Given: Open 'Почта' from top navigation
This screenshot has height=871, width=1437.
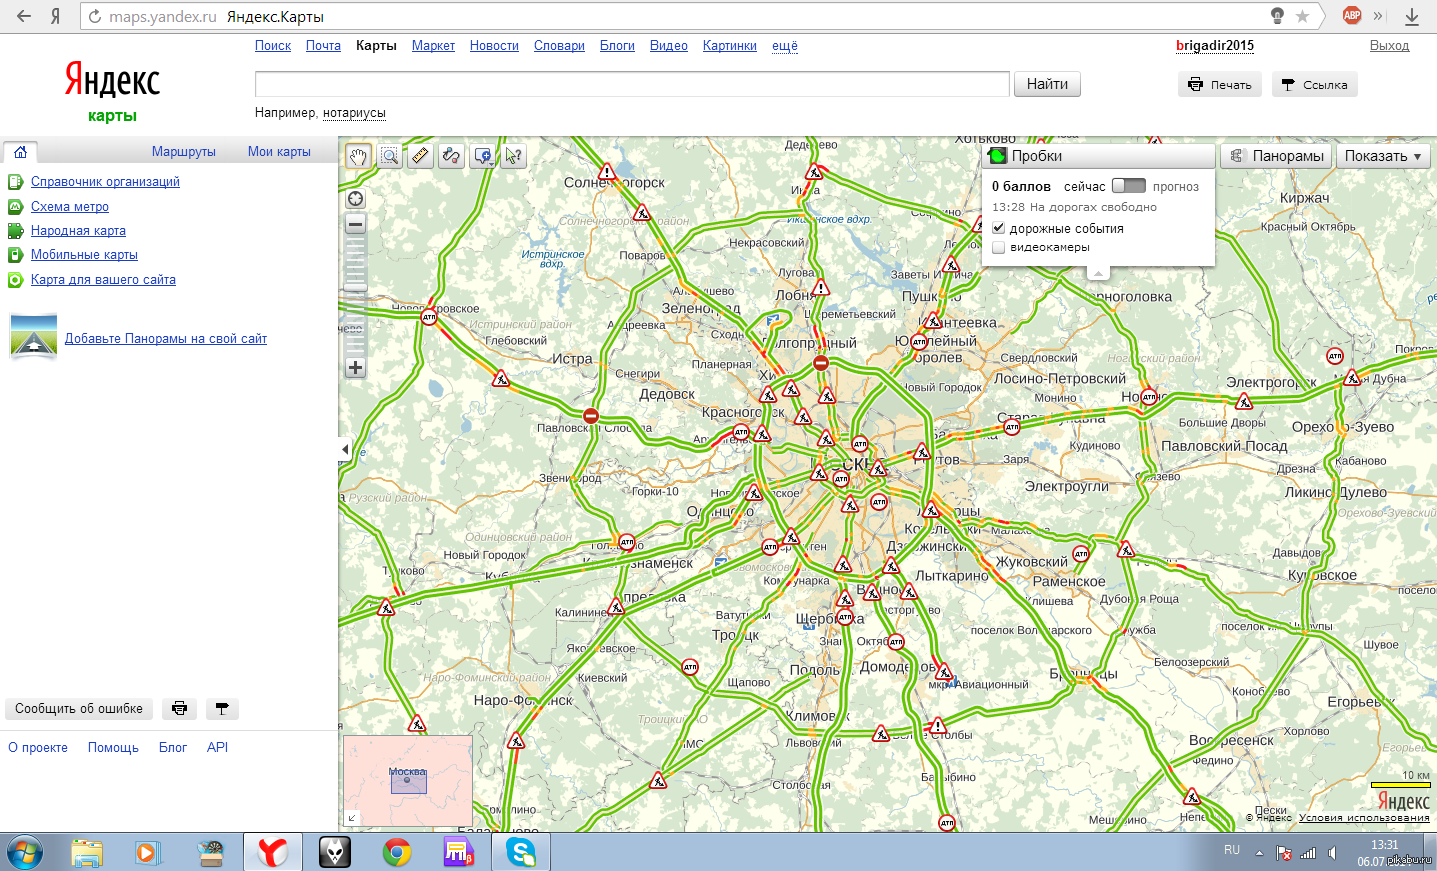Looking at the screenshot, I should pos(323,46).
